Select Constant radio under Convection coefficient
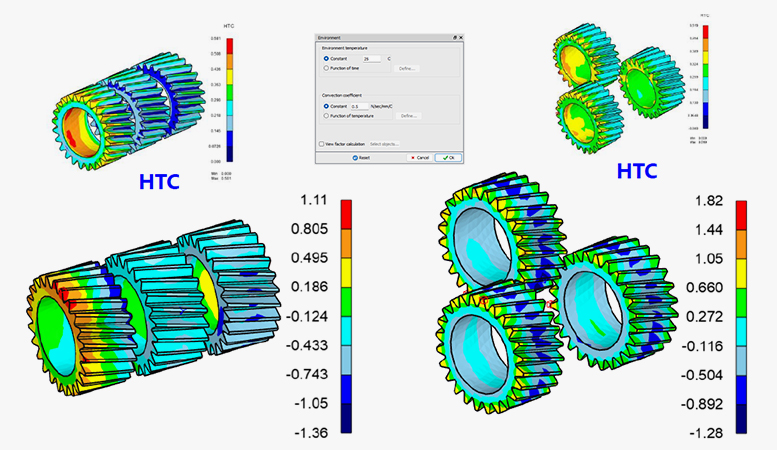Image resolution: width=777 pixels, height=450 pixels. point(326,106)
